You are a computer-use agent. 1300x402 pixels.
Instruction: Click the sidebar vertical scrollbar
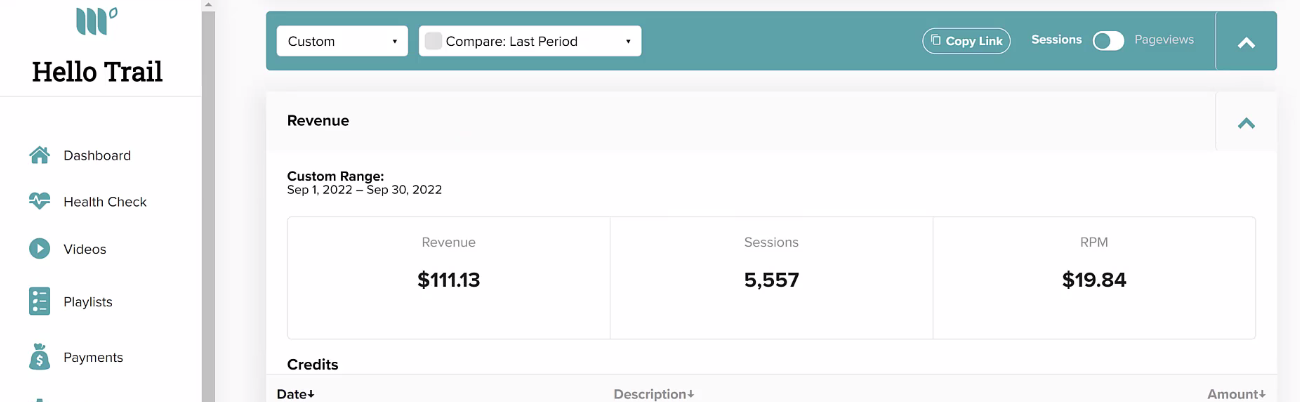(x=208, y=200)
